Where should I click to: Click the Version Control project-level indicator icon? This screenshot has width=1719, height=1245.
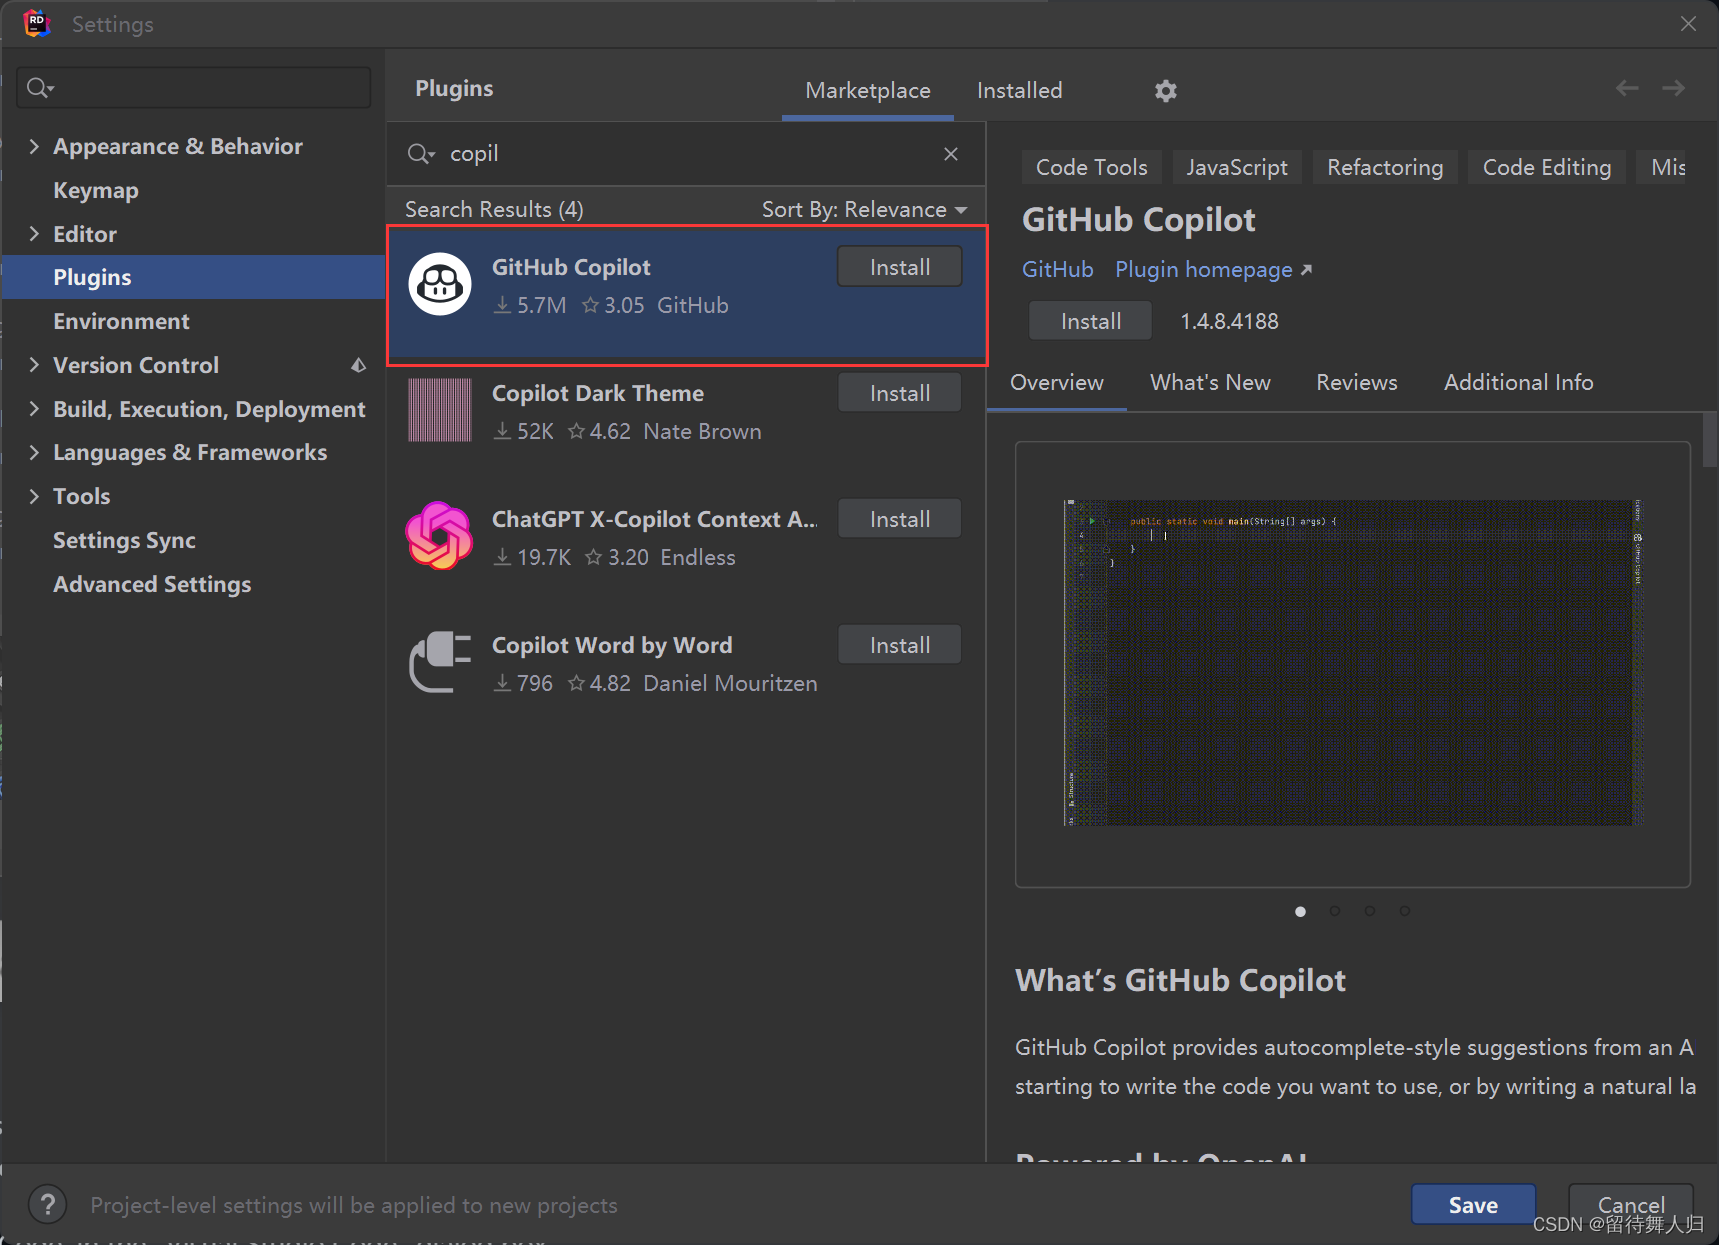pyautogui.click(x=358, y=366)
